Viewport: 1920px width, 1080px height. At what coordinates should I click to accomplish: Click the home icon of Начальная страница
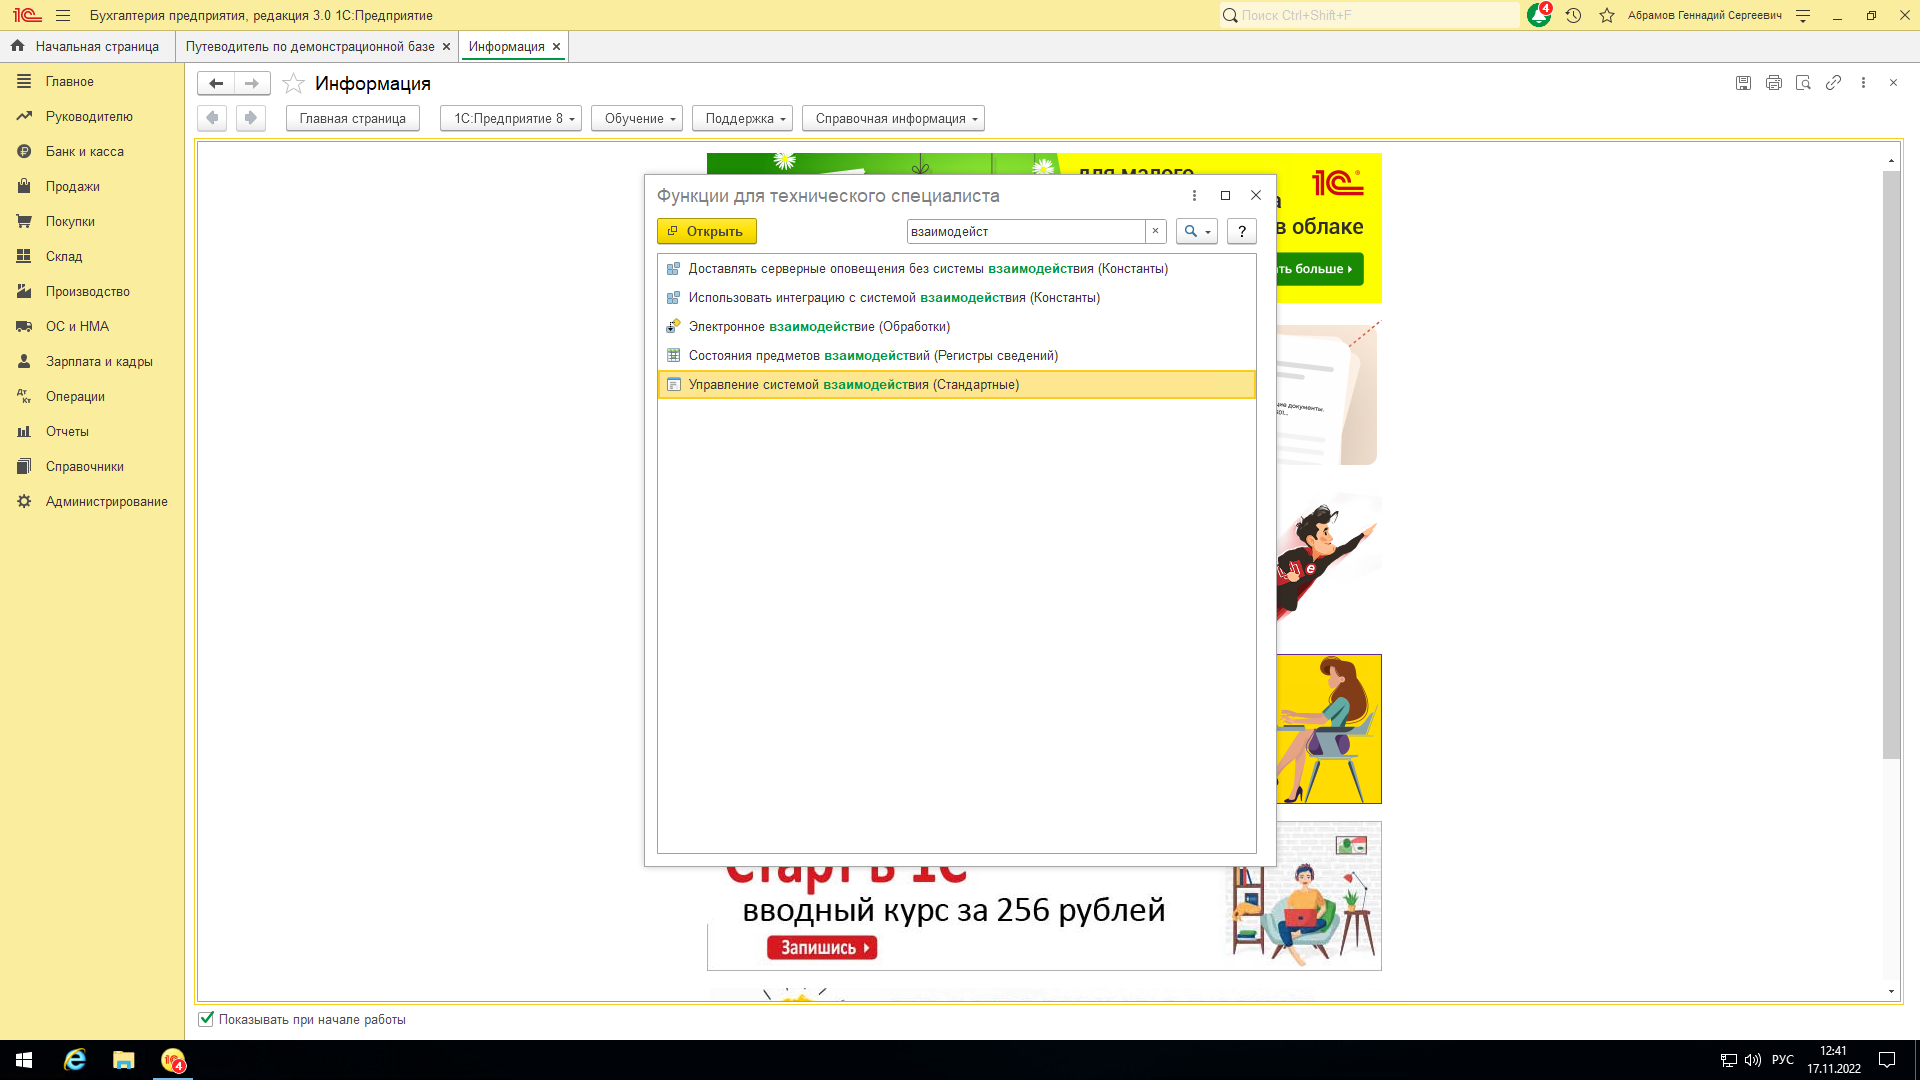pos(17,46)
